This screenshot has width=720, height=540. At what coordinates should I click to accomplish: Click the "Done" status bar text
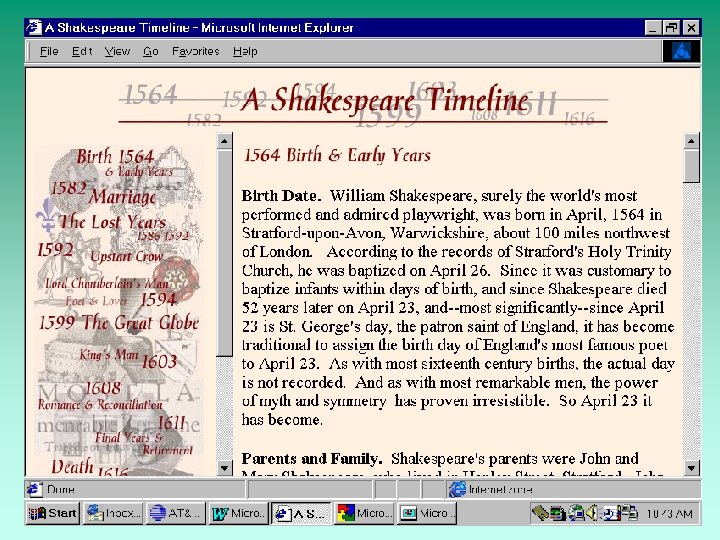[61, 489]
